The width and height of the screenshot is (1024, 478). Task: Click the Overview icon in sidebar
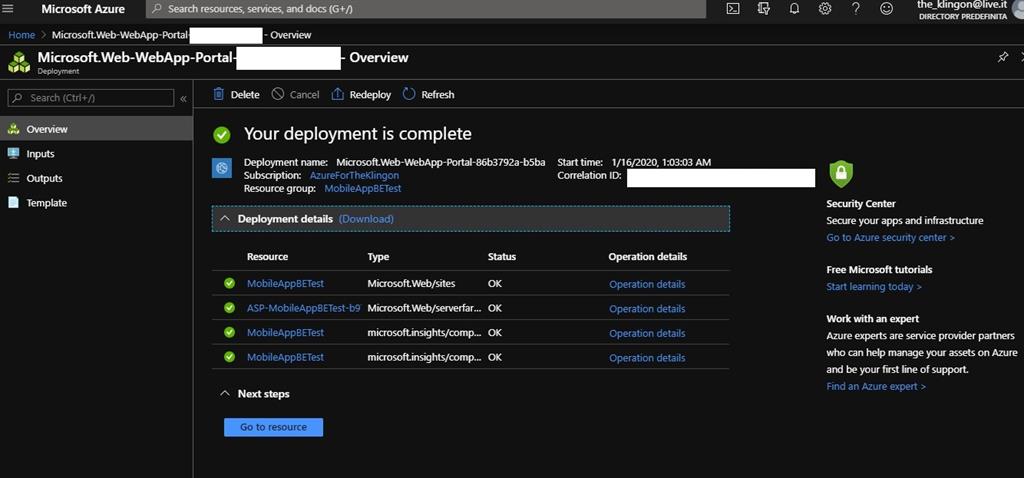pos(13,129)
